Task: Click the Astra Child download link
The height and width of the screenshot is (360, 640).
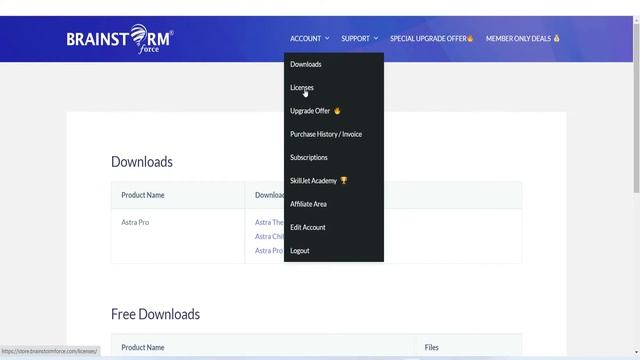Action: point(269,236)
